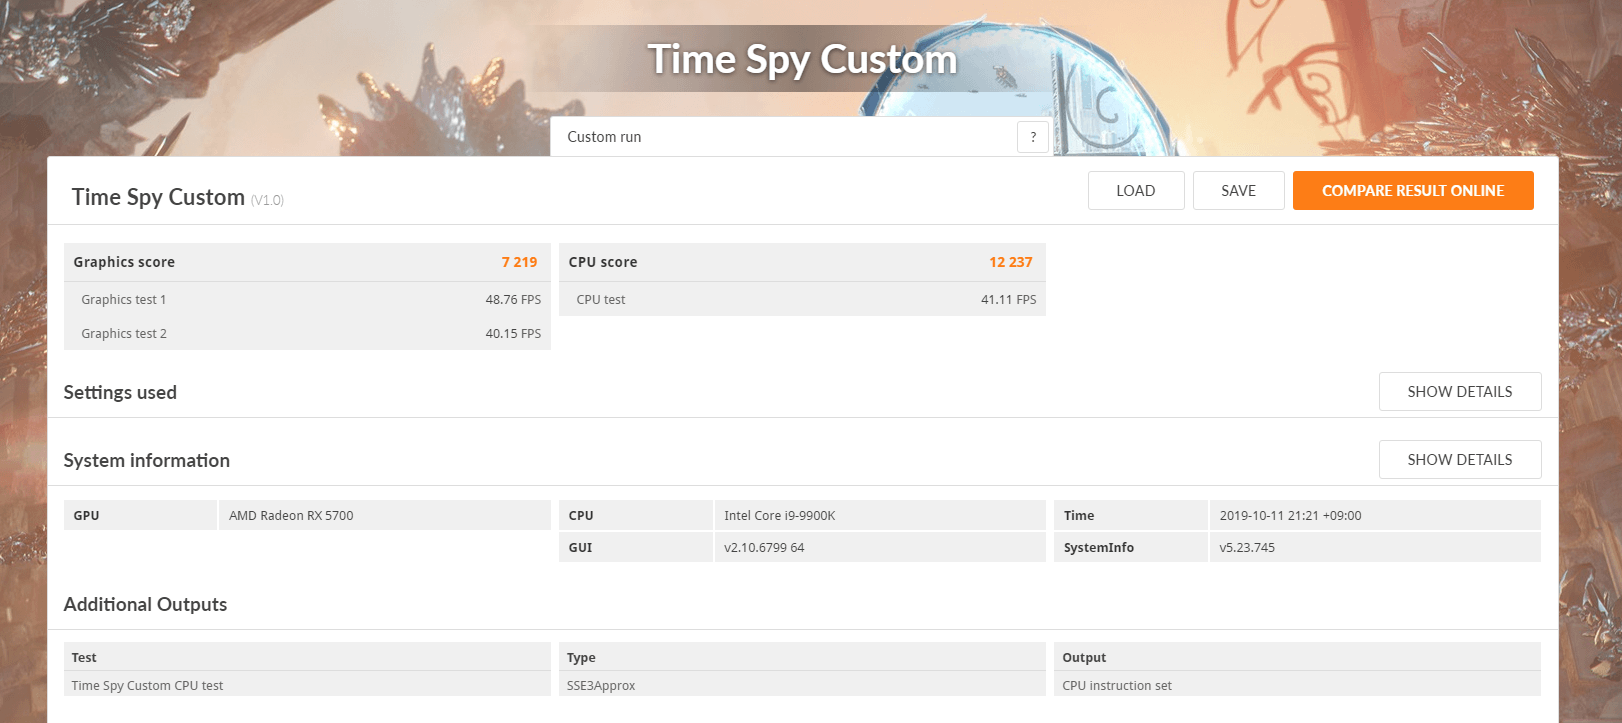Screen dimensions: 1622x723
Task: Click the Graphics score header label
Action: (x=124, y=262)
